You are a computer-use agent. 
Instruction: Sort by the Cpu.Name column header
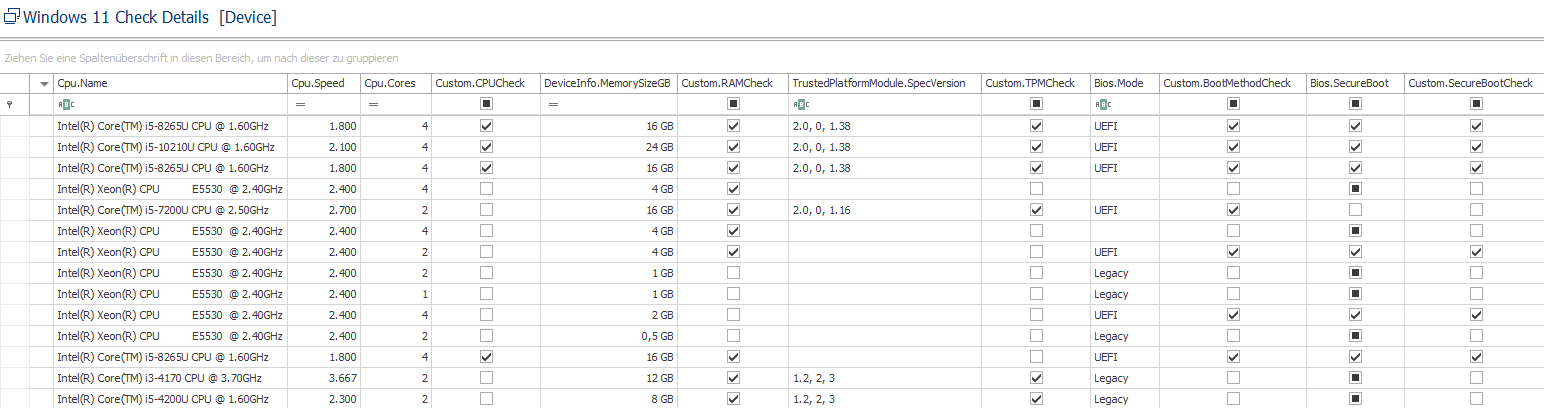pyautogui.click(x=170, y=83)
